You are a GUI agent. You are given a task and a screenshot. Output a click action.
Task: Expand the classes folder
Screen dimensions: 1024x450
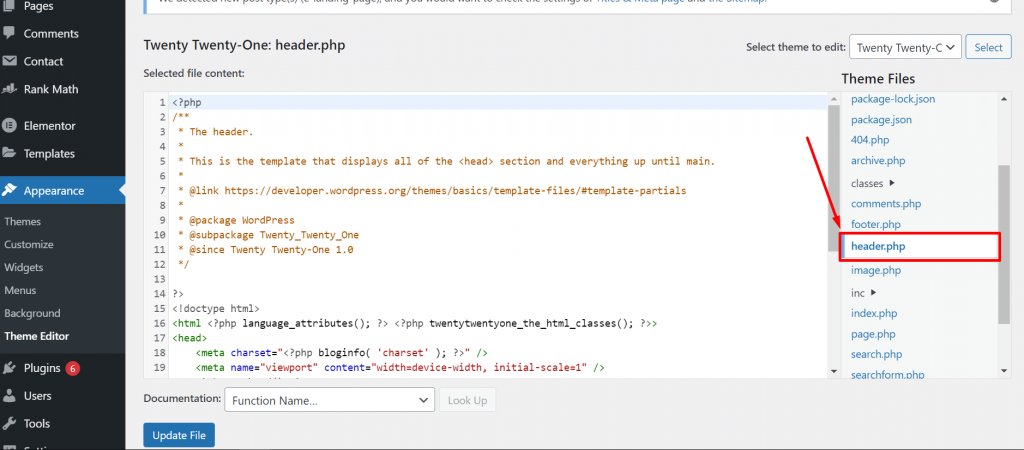coord(873,183)
